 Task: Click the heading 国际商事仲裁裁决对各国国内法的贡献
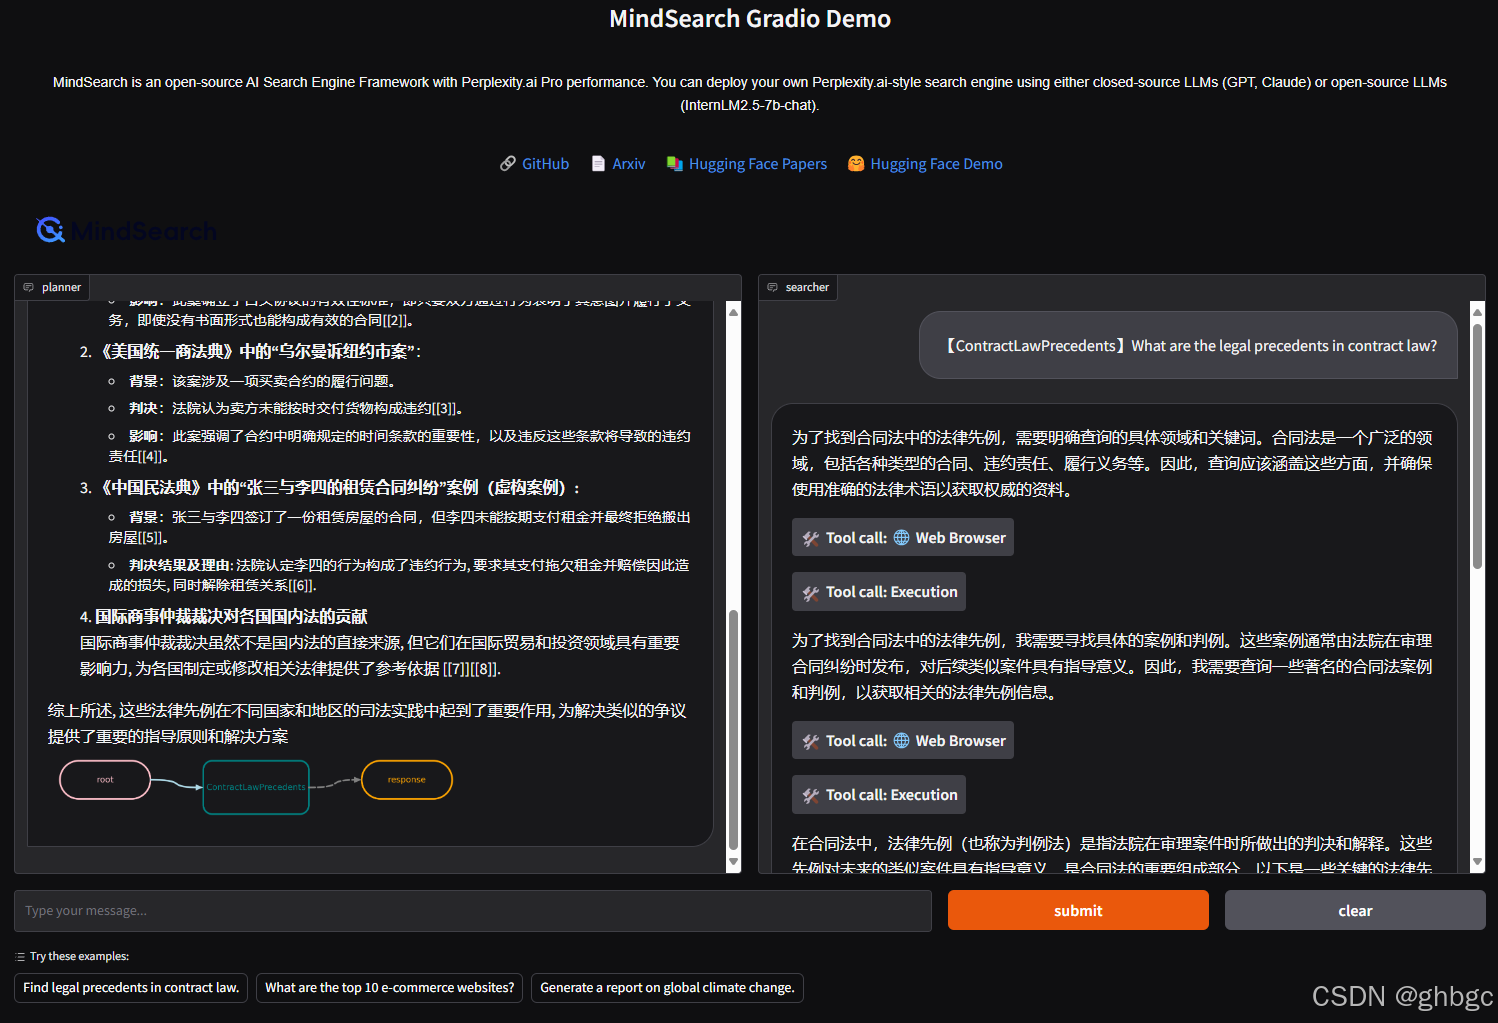(x=231, y=616)
